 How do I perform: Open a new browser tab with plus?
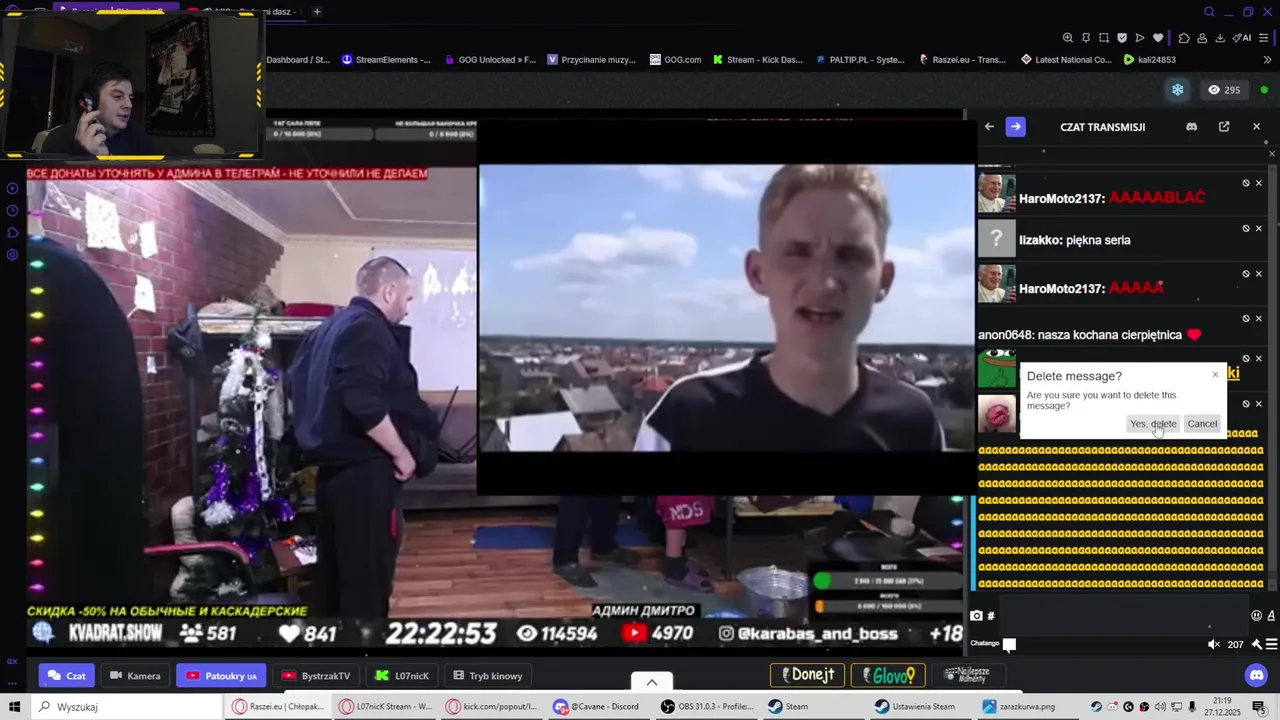317,12
